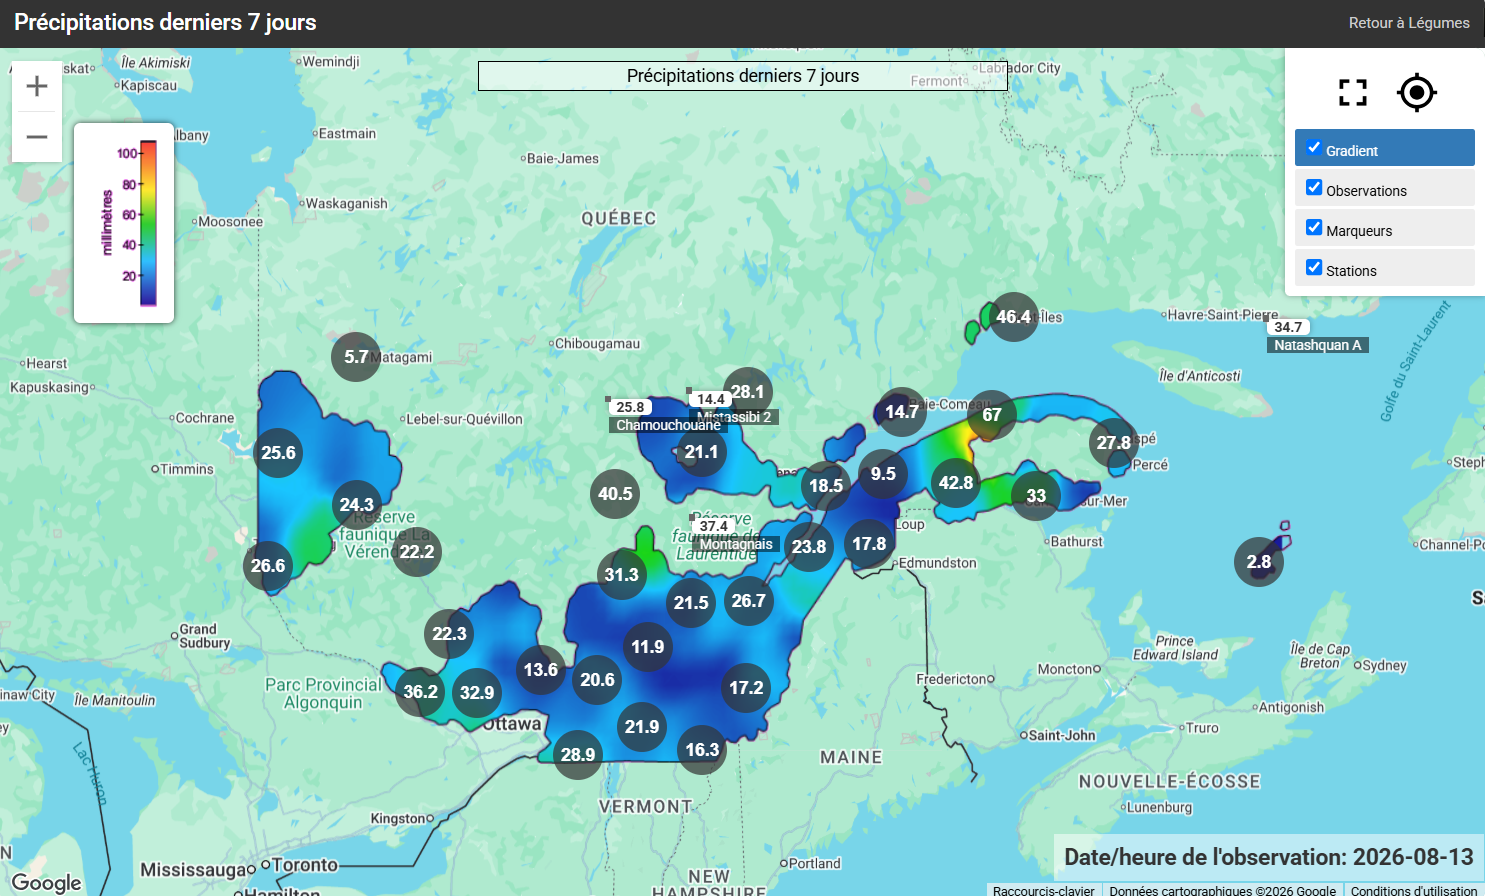
Task: Select the 9.5 observation marker
Action: 883,474
